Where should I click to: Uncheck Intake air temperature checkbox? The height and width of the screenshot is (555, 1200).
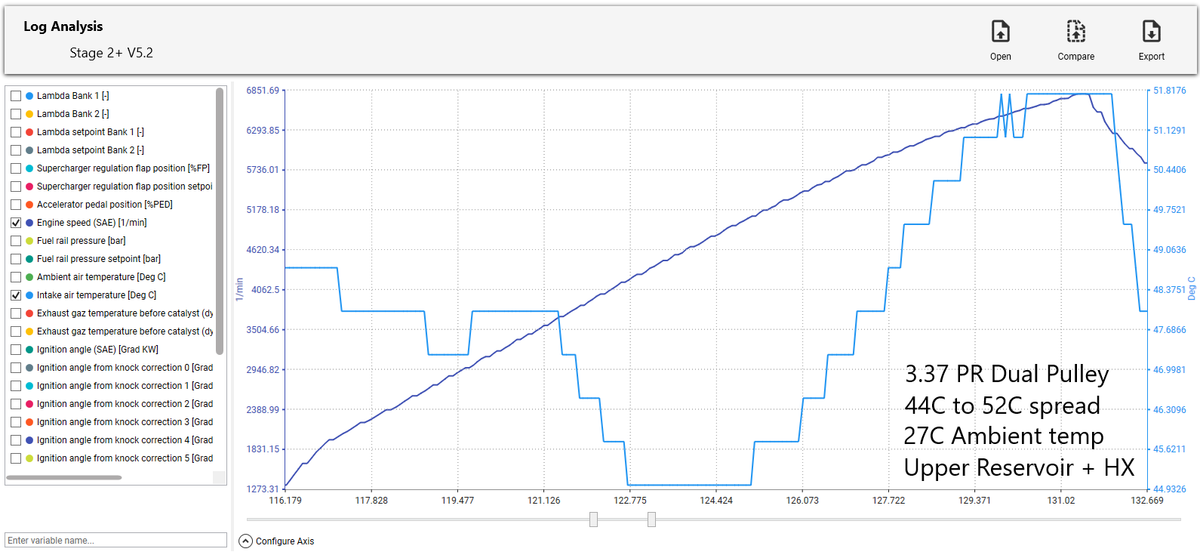click(x=15, y=296)
